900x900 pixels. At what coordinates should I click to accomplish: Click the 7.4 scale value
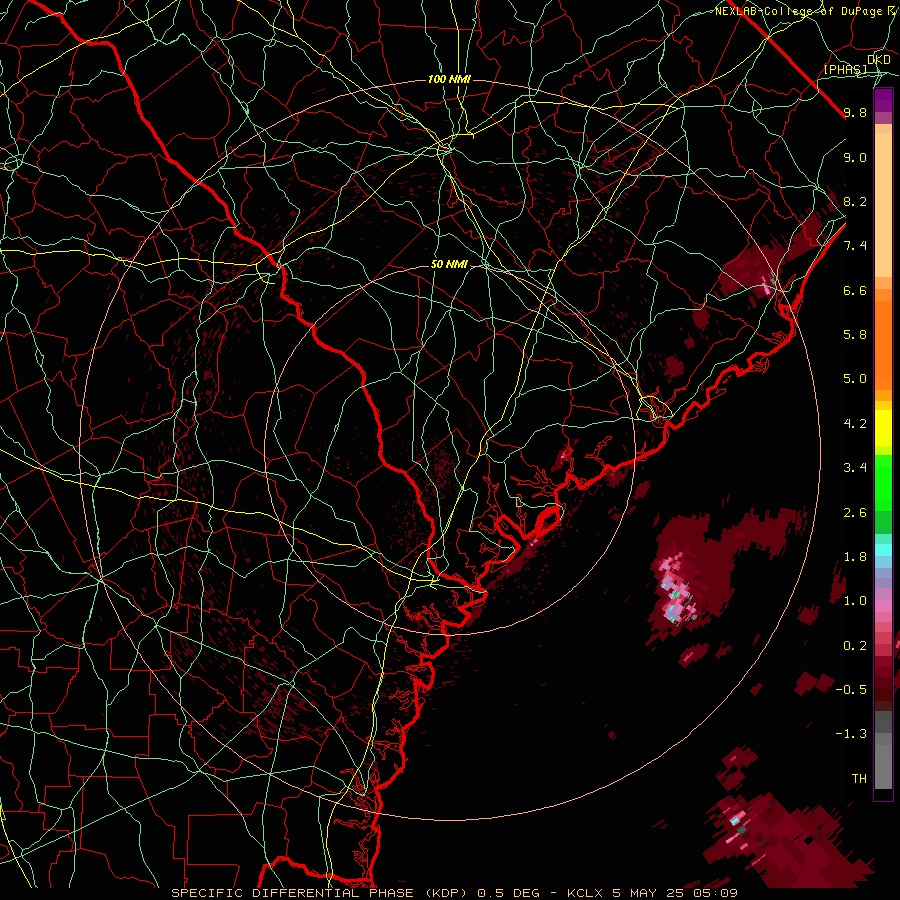855,246
